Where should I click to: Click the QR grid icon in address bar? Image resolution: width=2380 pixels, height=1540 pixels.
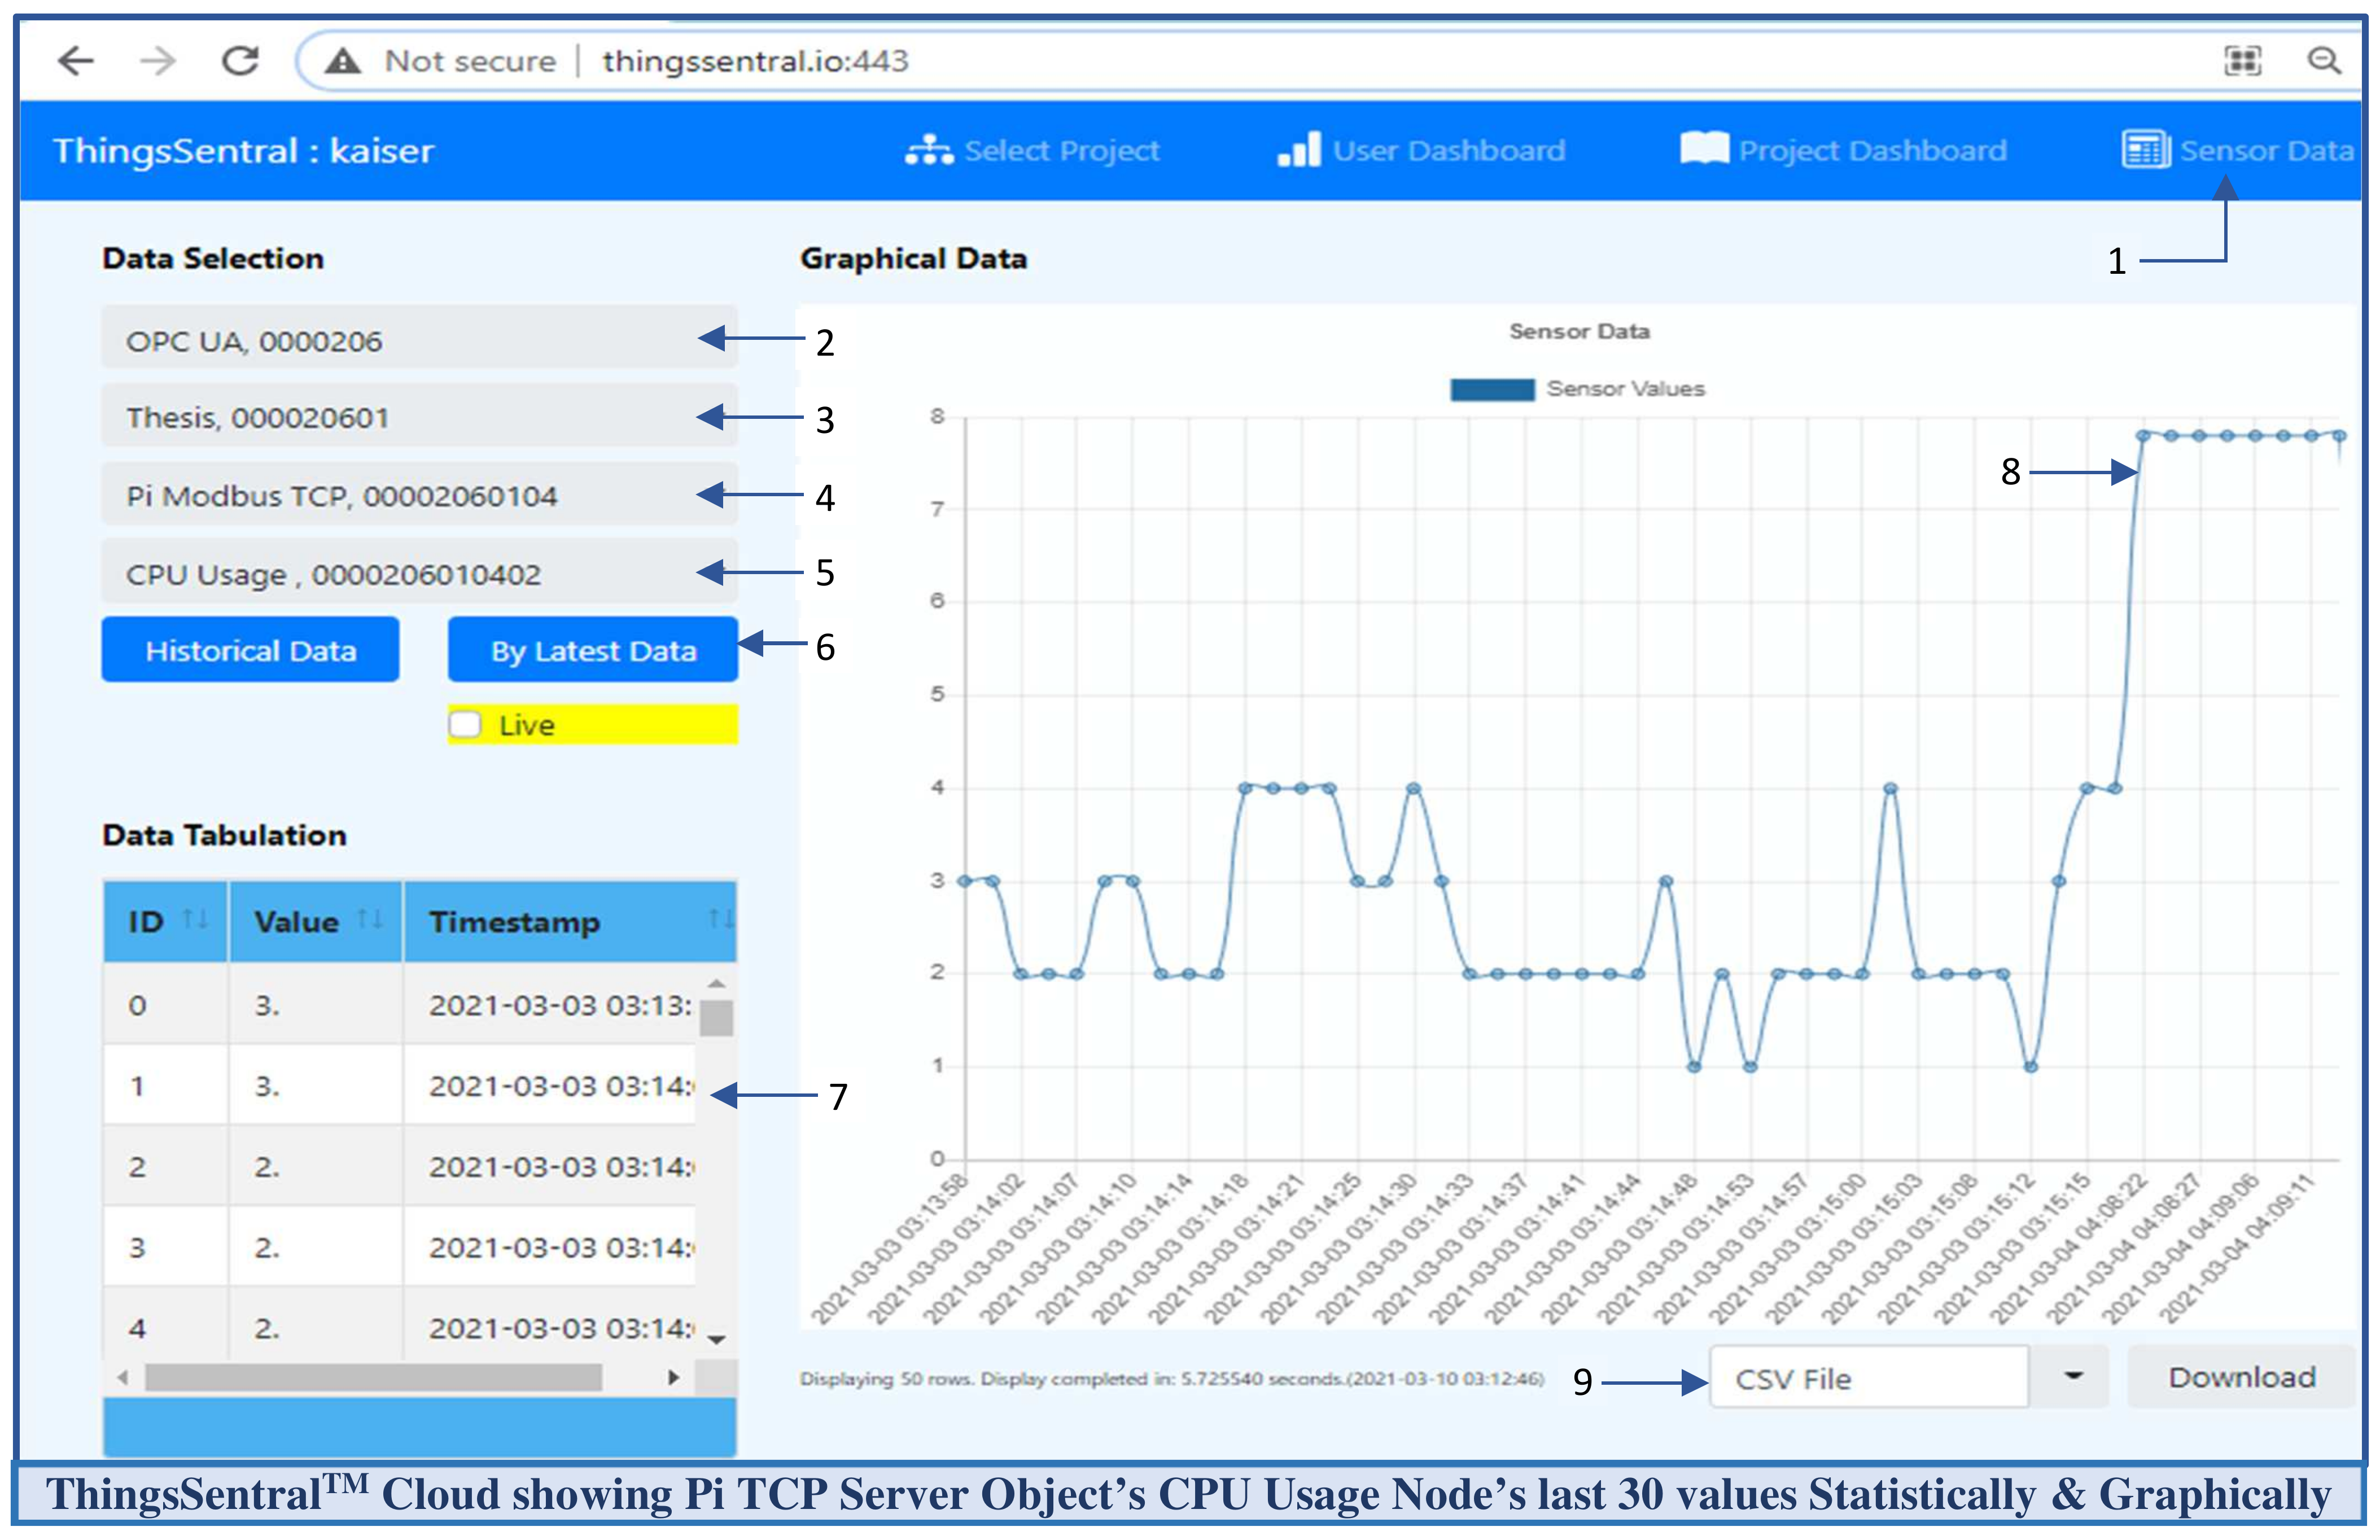tap(2242, 61)
